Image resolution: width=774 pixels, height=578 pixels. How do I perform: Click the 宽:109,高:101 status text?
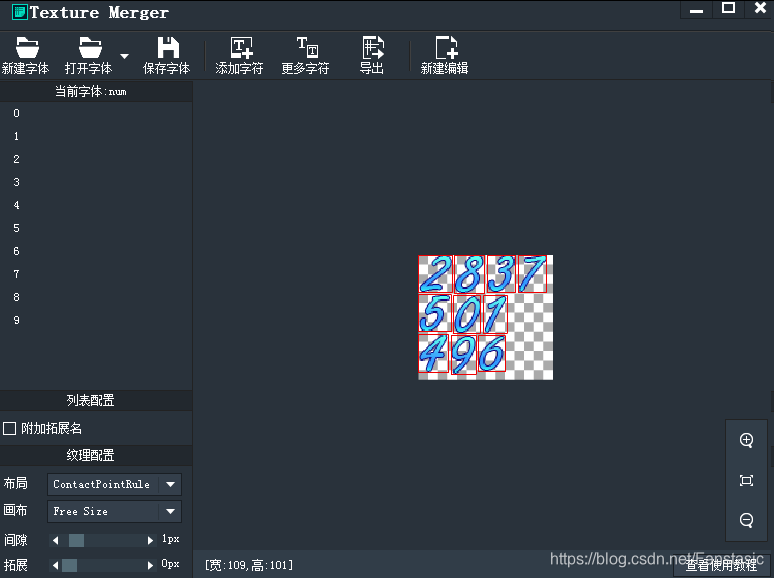pyautogui.click(x=249, y=565)
